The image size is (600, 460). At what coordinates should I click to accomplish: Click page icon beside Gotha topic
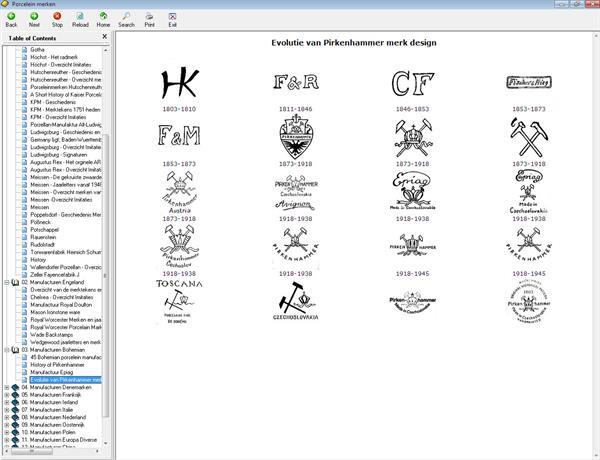click(x=24, y=50)
